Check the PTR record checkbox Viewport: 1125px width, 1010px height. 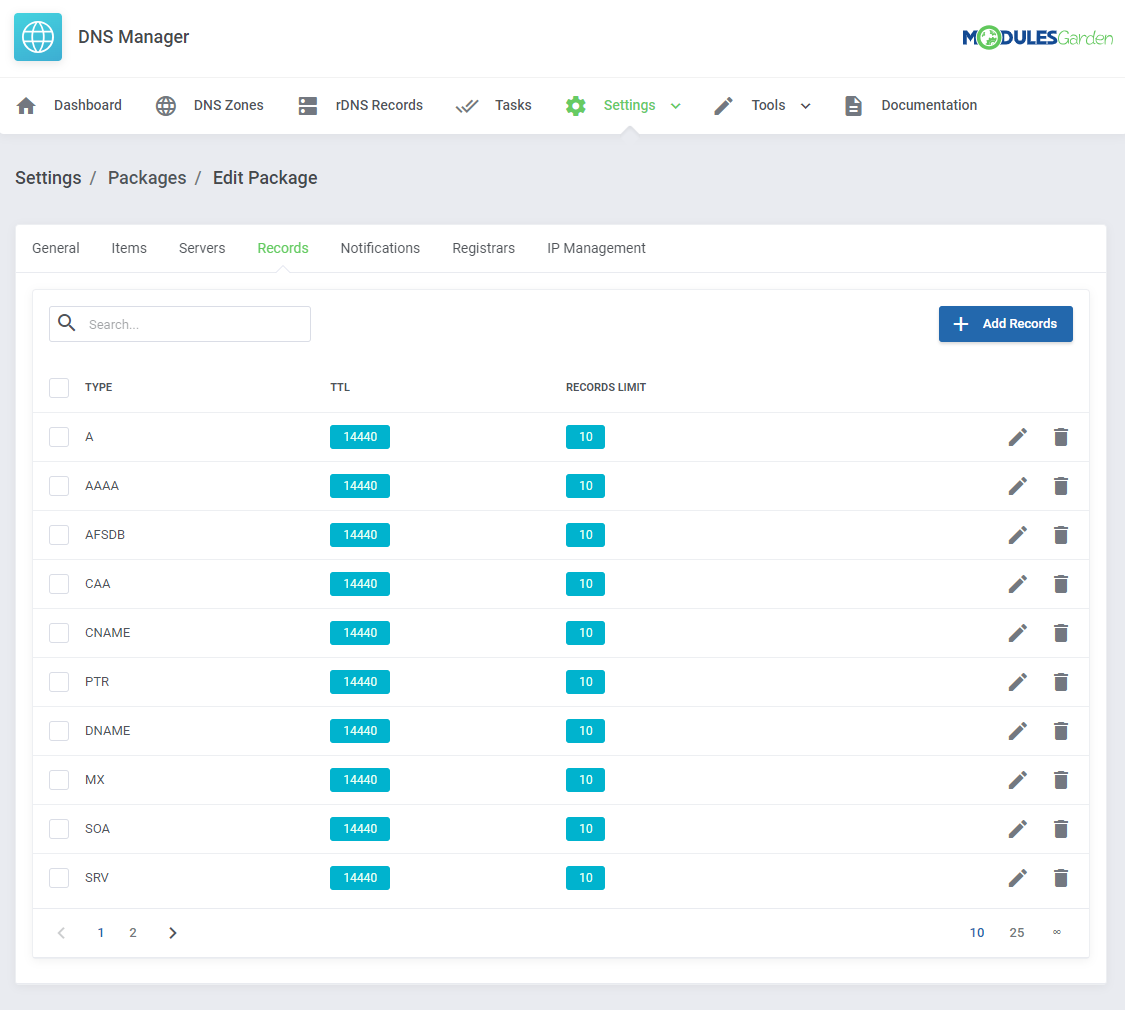[59, 681]
